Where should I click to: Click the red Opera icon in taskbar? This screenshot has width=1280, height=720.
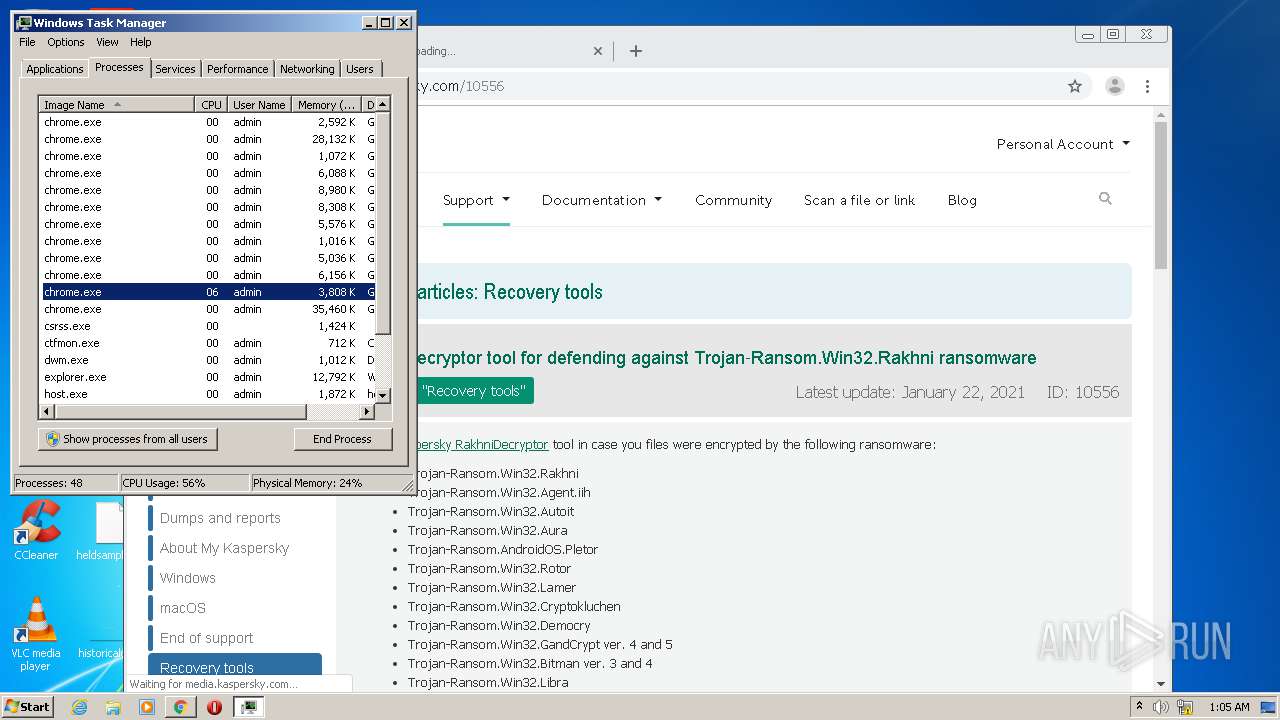click(214, 707)
